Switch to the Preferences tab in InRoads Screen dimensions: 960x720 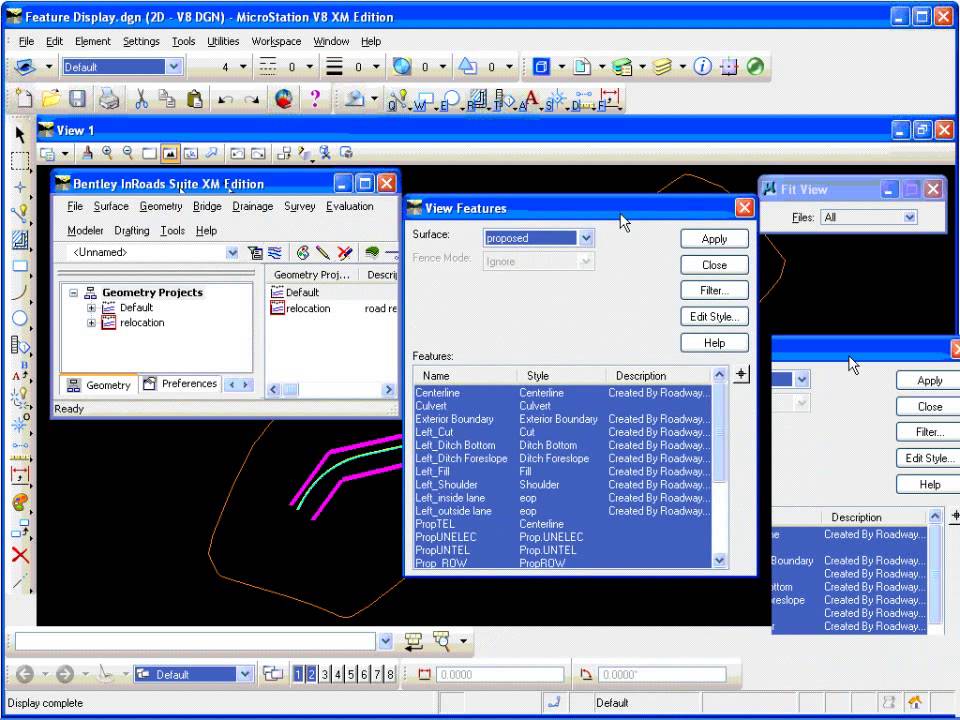181,384
